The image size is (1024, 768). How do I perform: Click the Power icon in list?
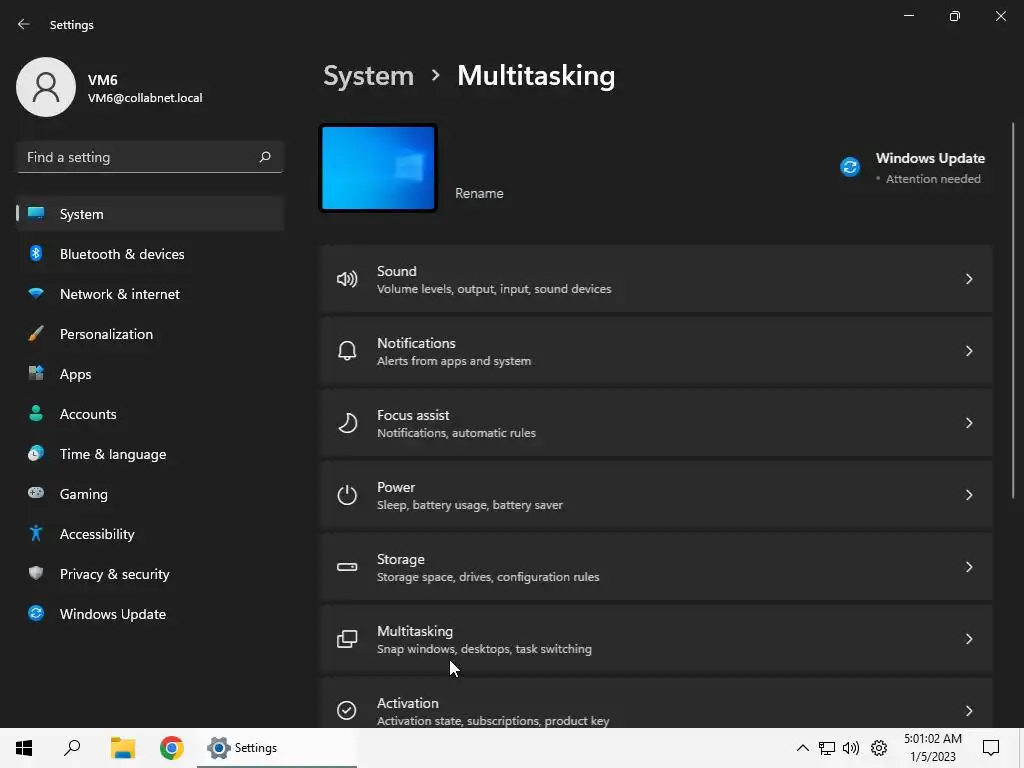tap(347, 495)
